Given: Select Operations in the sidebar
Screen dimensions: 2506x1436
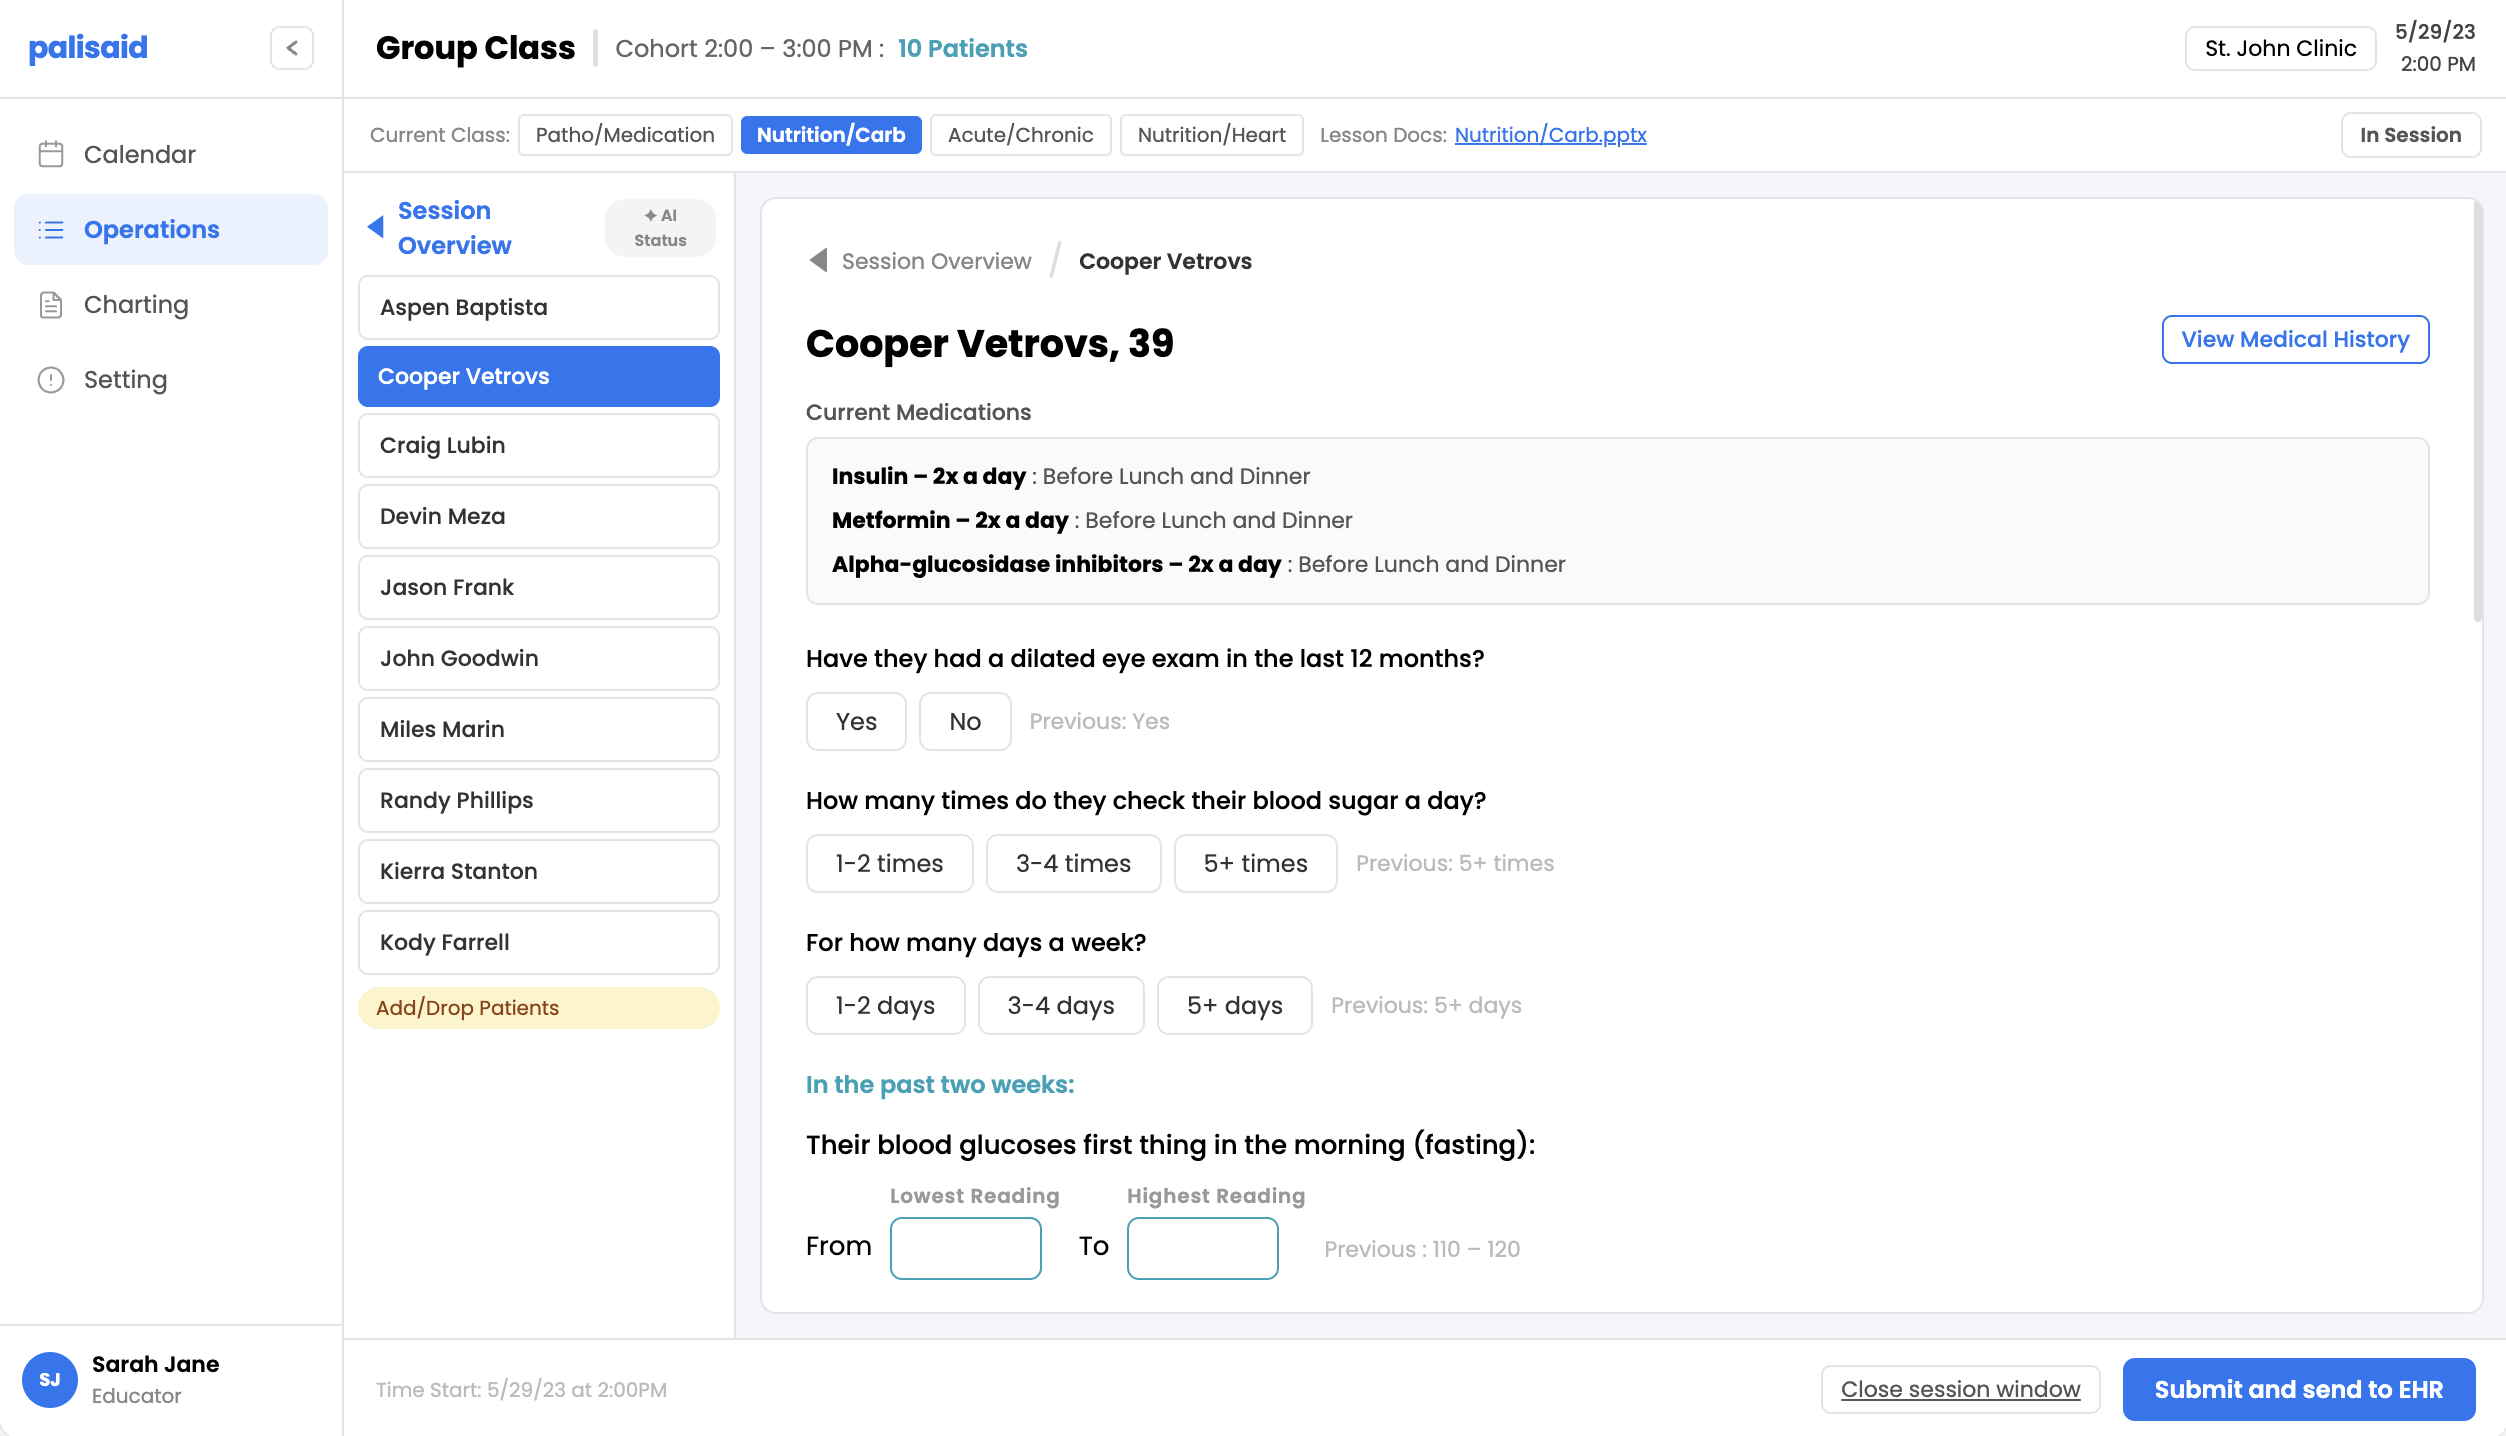Looking at the screenshot, I should (171, 230).
